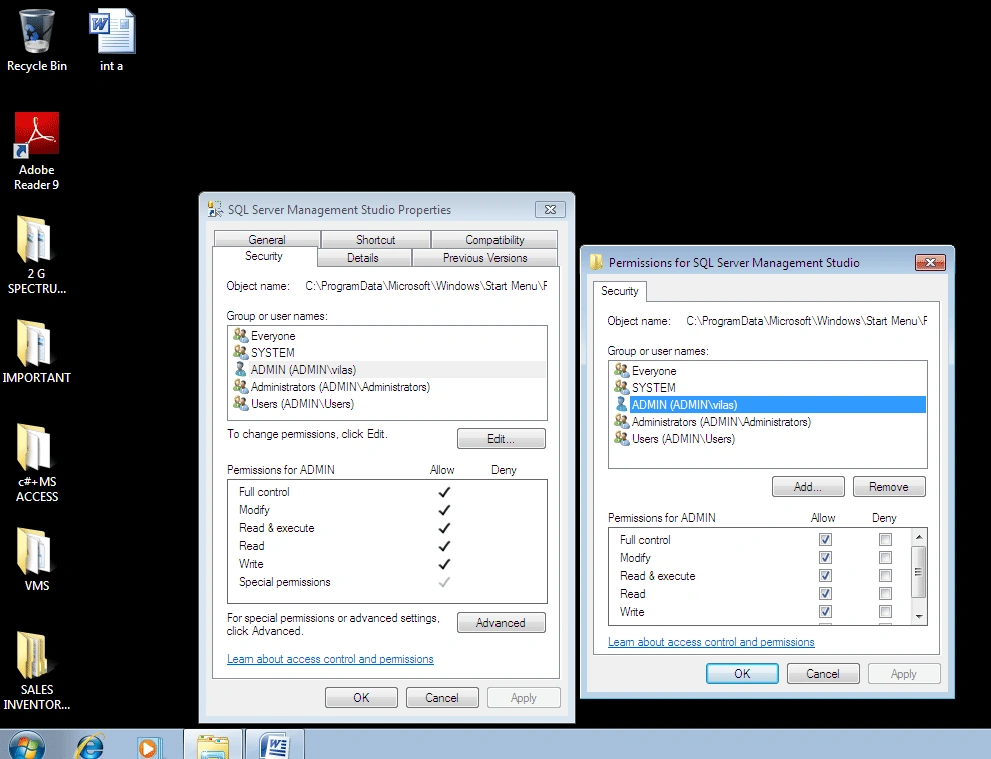This screenshot has width=991, height=759.
Task: Click Users group icon in Properties window
Action: (240, 403)
